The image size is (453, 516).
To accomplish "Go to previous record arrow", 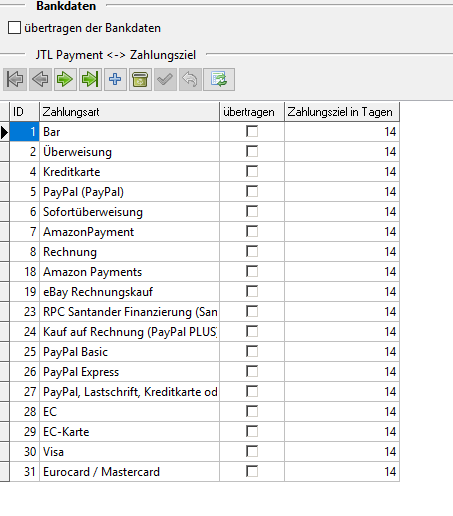I will pos(40,79).
